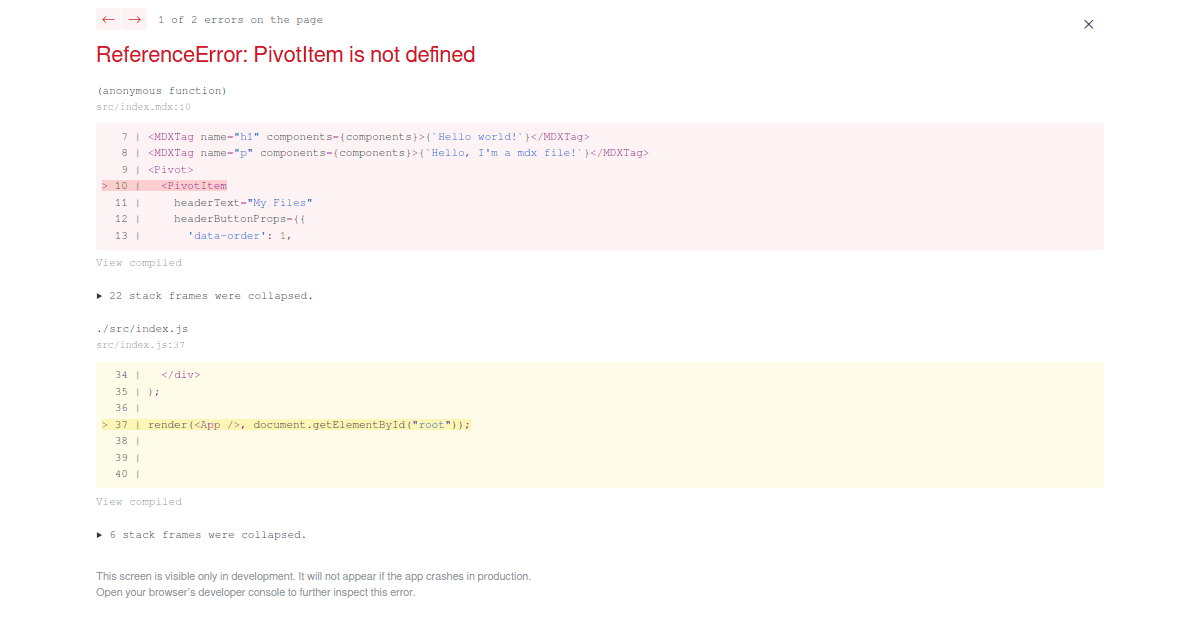
Task: Click the development-only notice text
Action: pyautogui.click(x=313, y=576)
